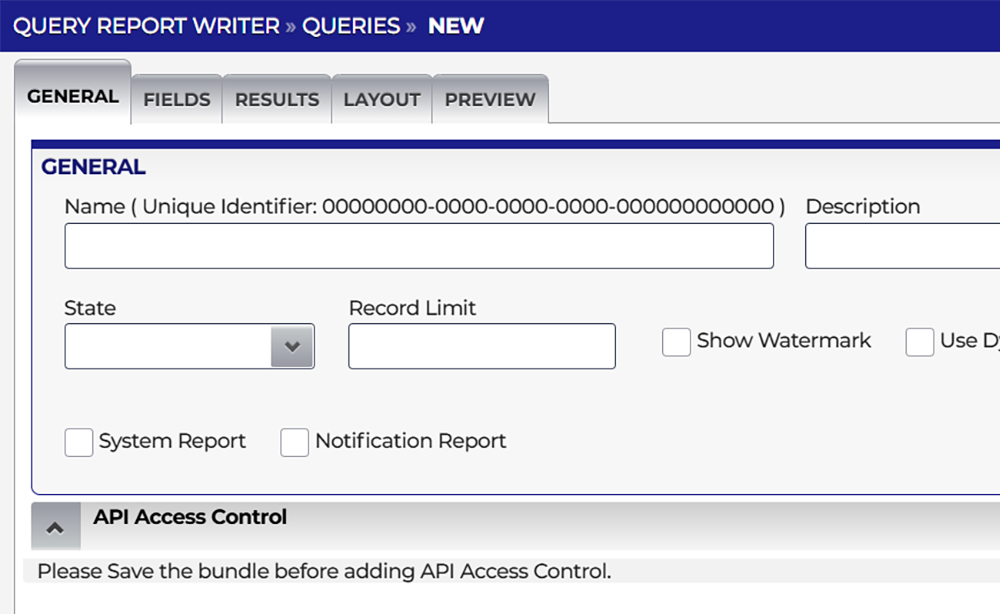Tick the Notification Report checkbox
This screenshot has height=614, width=1000.
tap(294, 442)
